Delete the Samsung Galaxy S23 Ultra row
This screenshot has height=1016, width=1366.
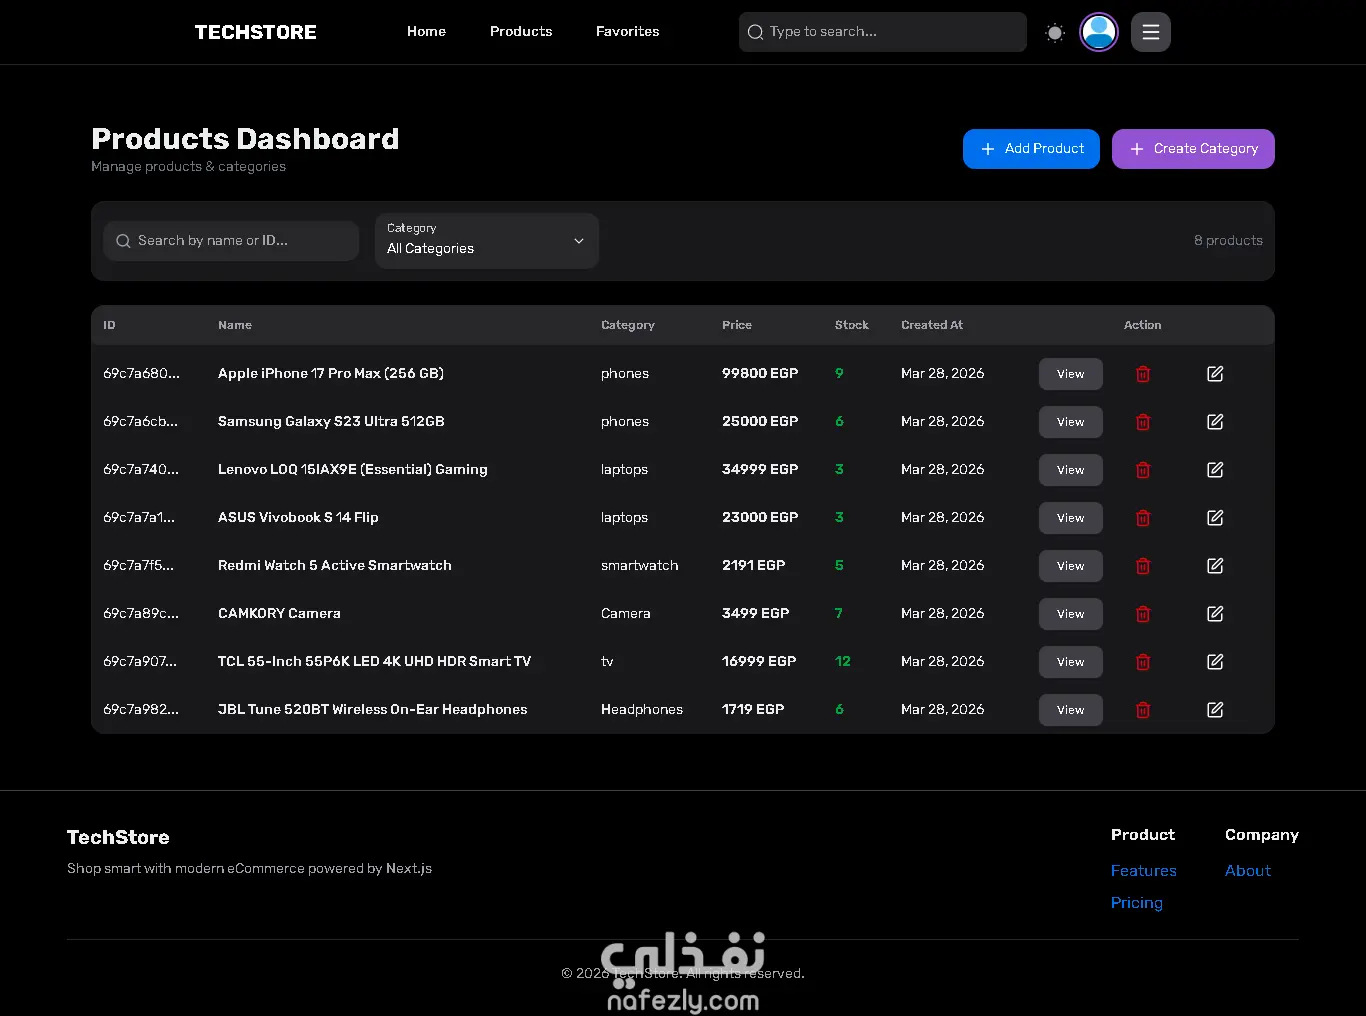click(x=1143, y=422)
